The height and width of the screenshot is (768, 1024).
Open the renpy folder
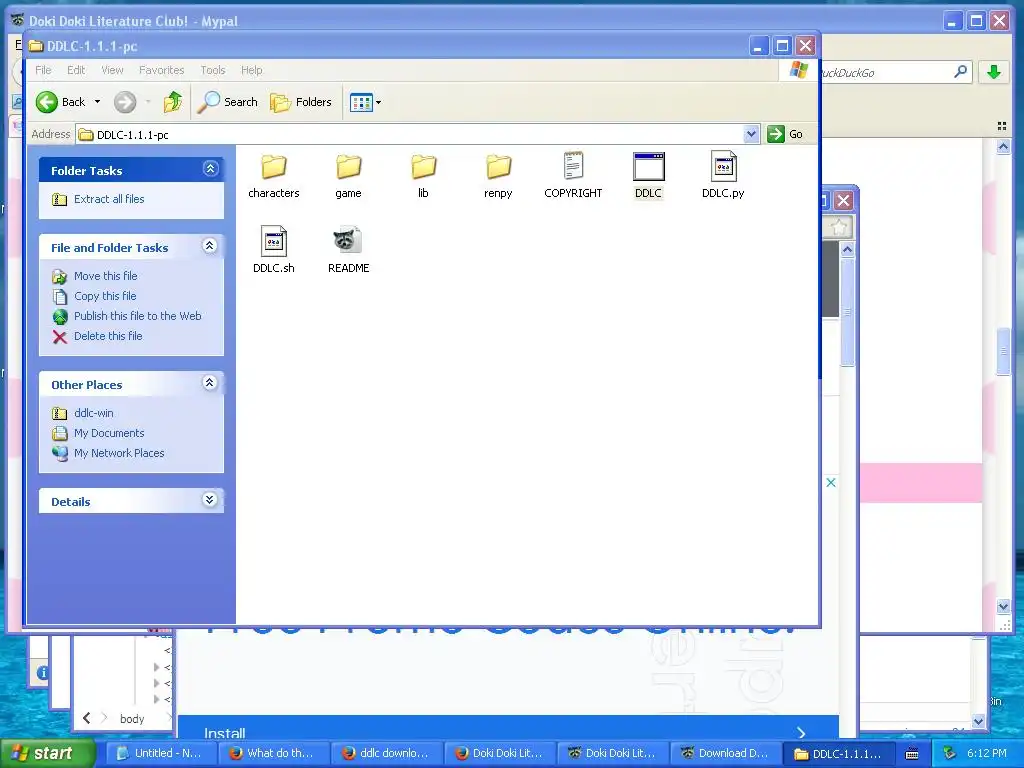pos(498,175)
